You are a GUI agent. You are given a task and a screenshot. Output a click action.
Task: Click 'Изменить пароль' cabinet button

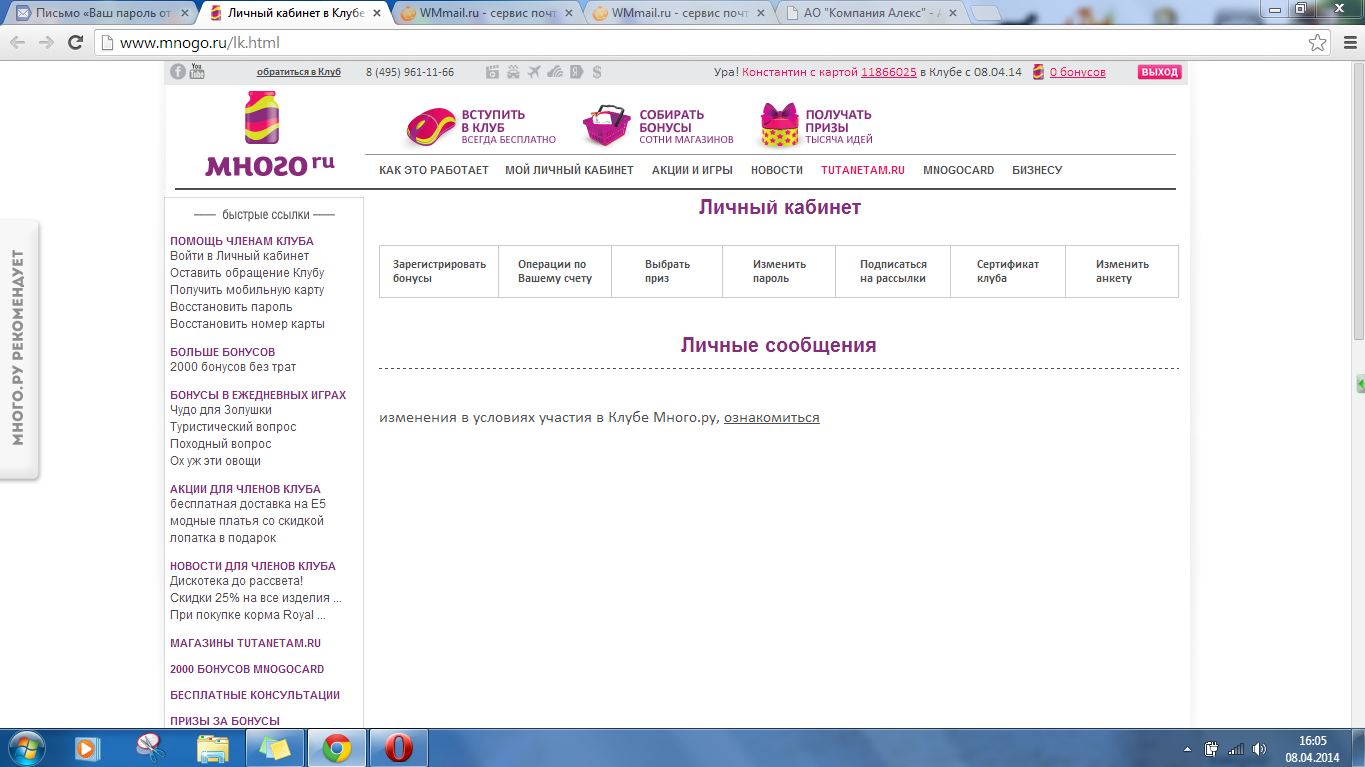coord(779,271)
